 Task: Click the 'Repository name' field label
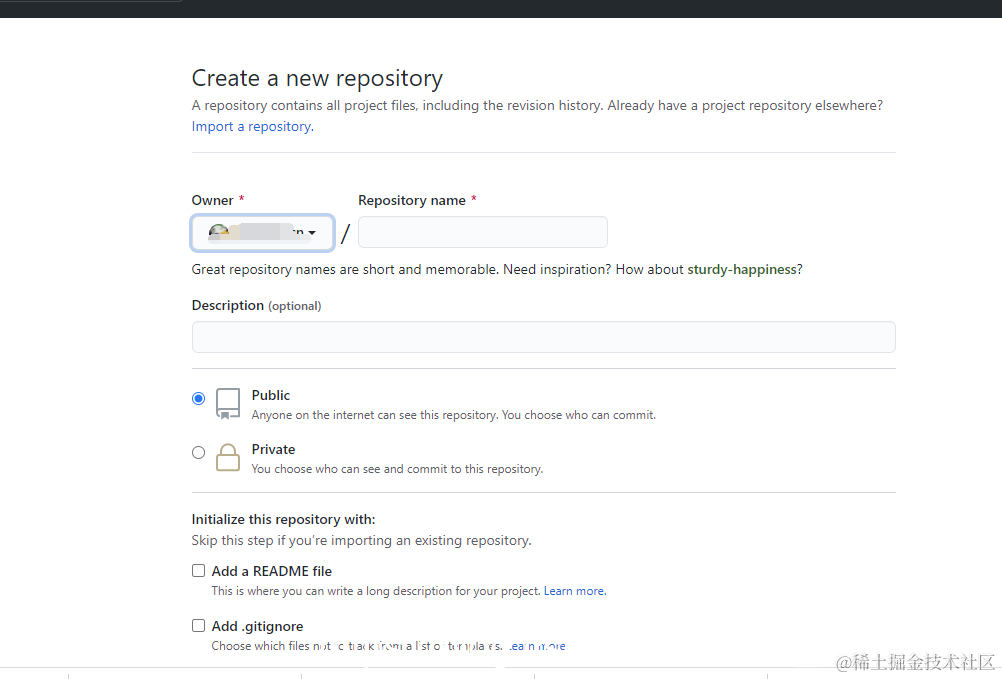(412, 201)
